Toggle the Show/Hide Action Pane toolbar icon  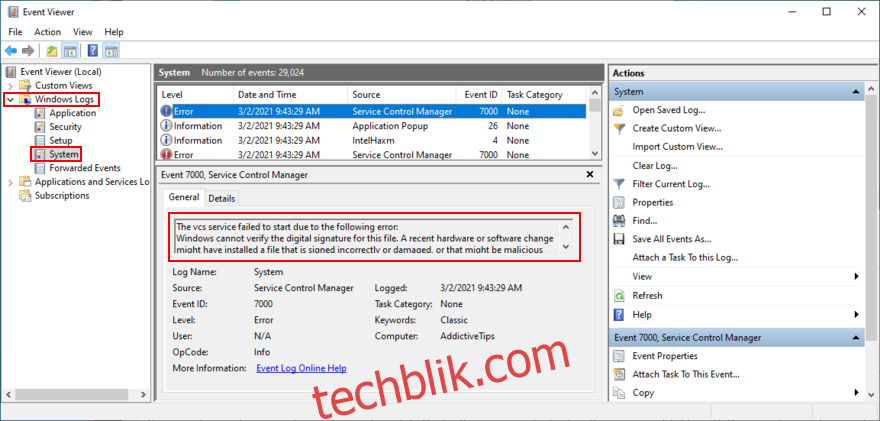[x=111, y=51]
